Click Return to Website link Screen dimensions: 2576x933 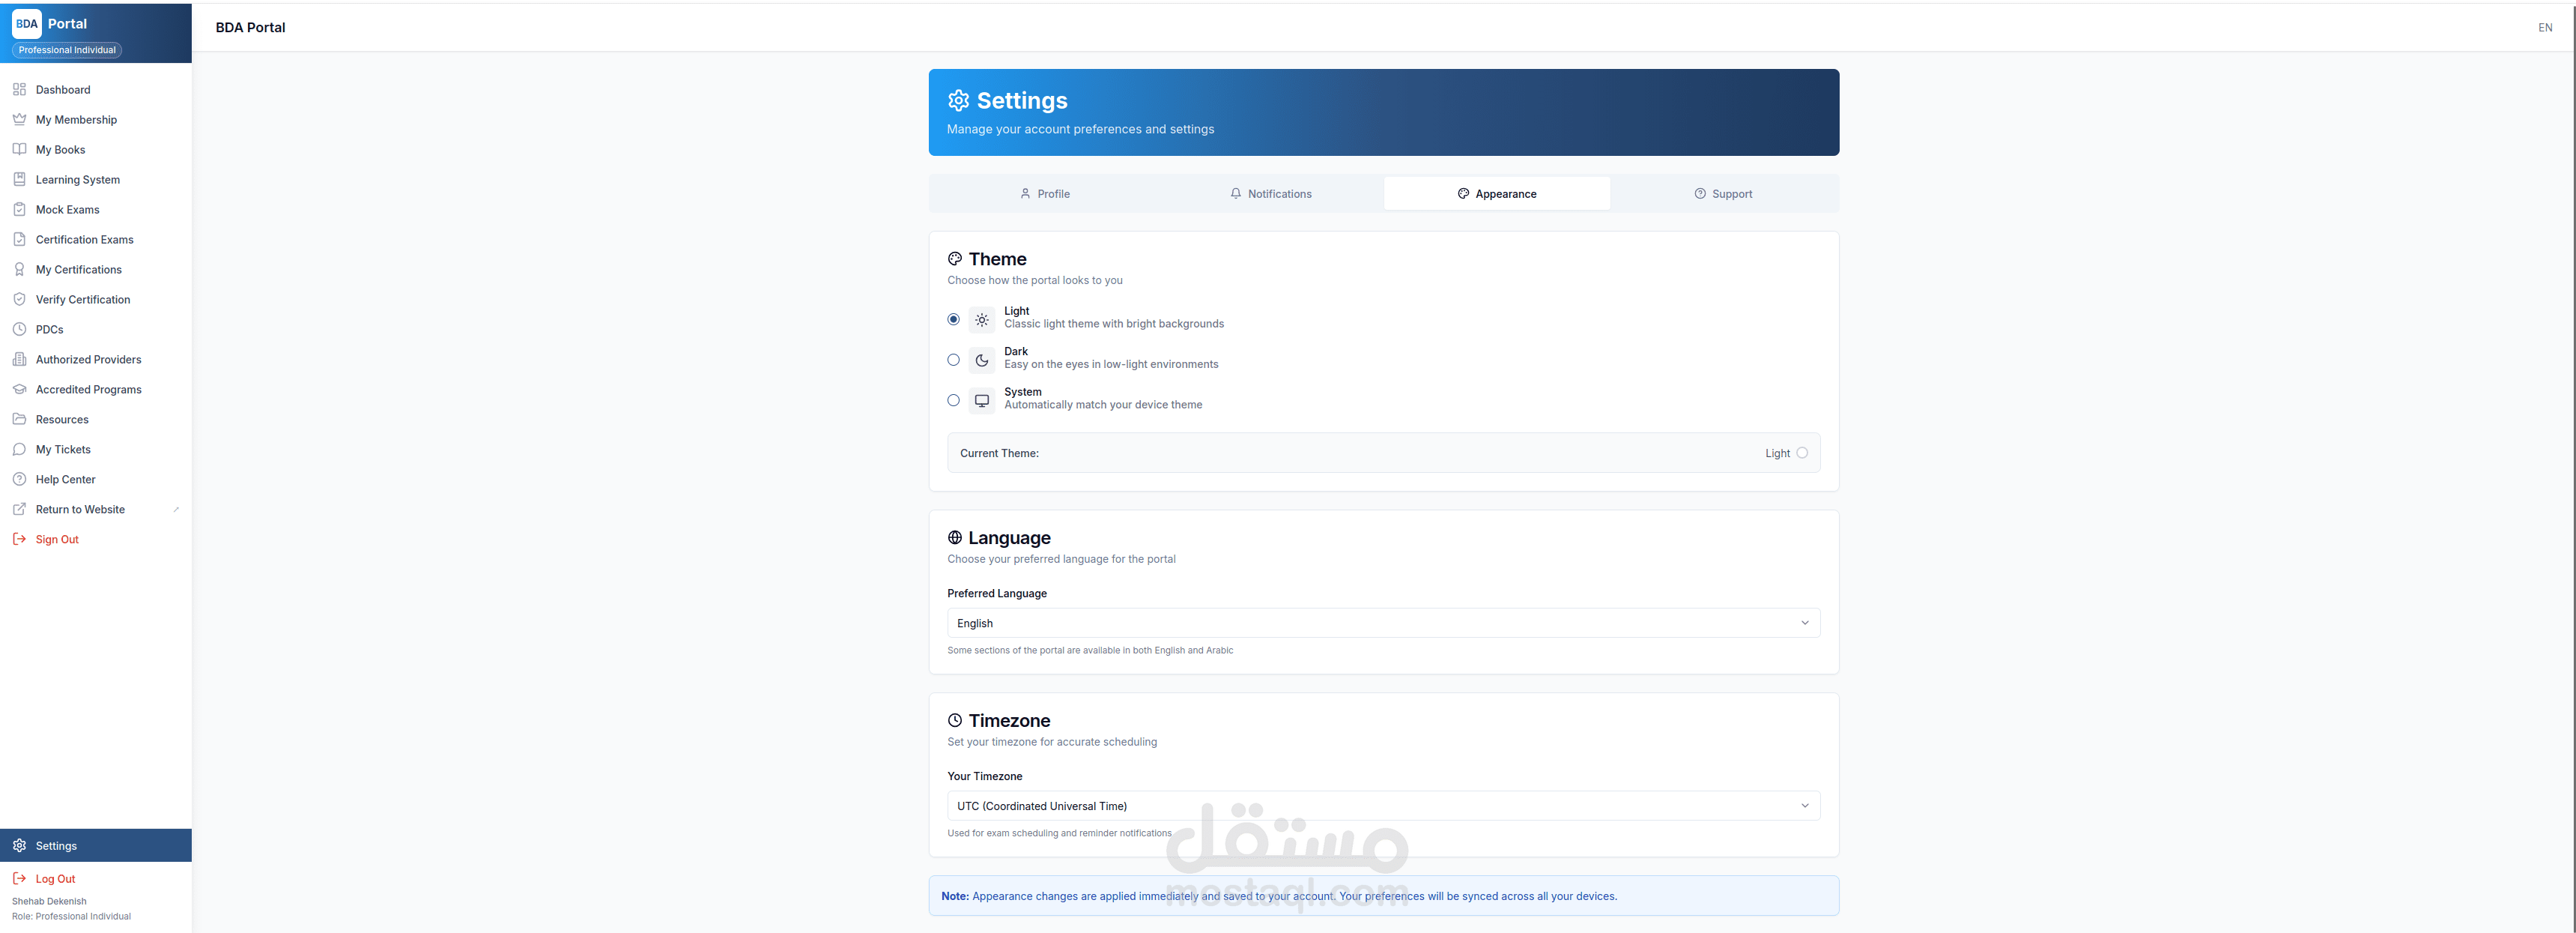click(80, 509)
